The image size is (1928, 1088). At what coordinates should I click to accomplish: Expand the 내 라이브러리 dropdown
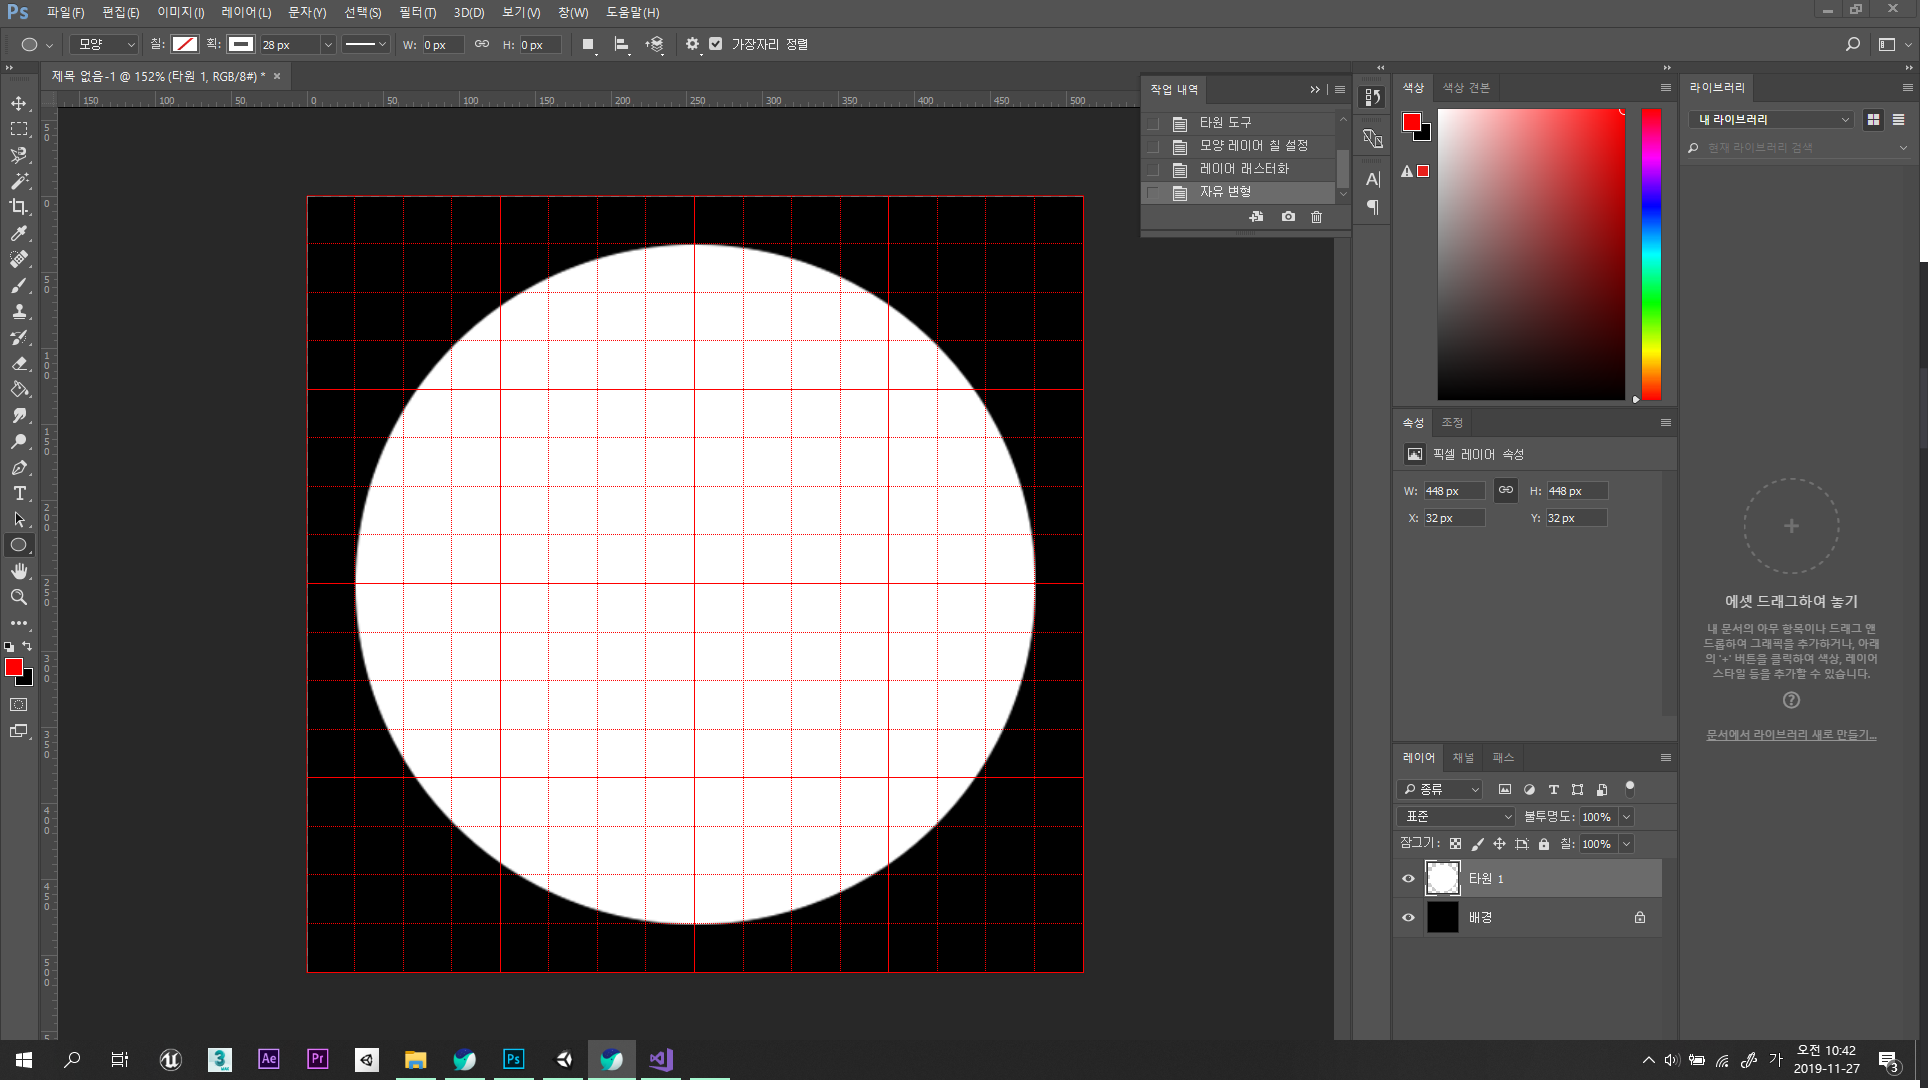[1771, 119]
